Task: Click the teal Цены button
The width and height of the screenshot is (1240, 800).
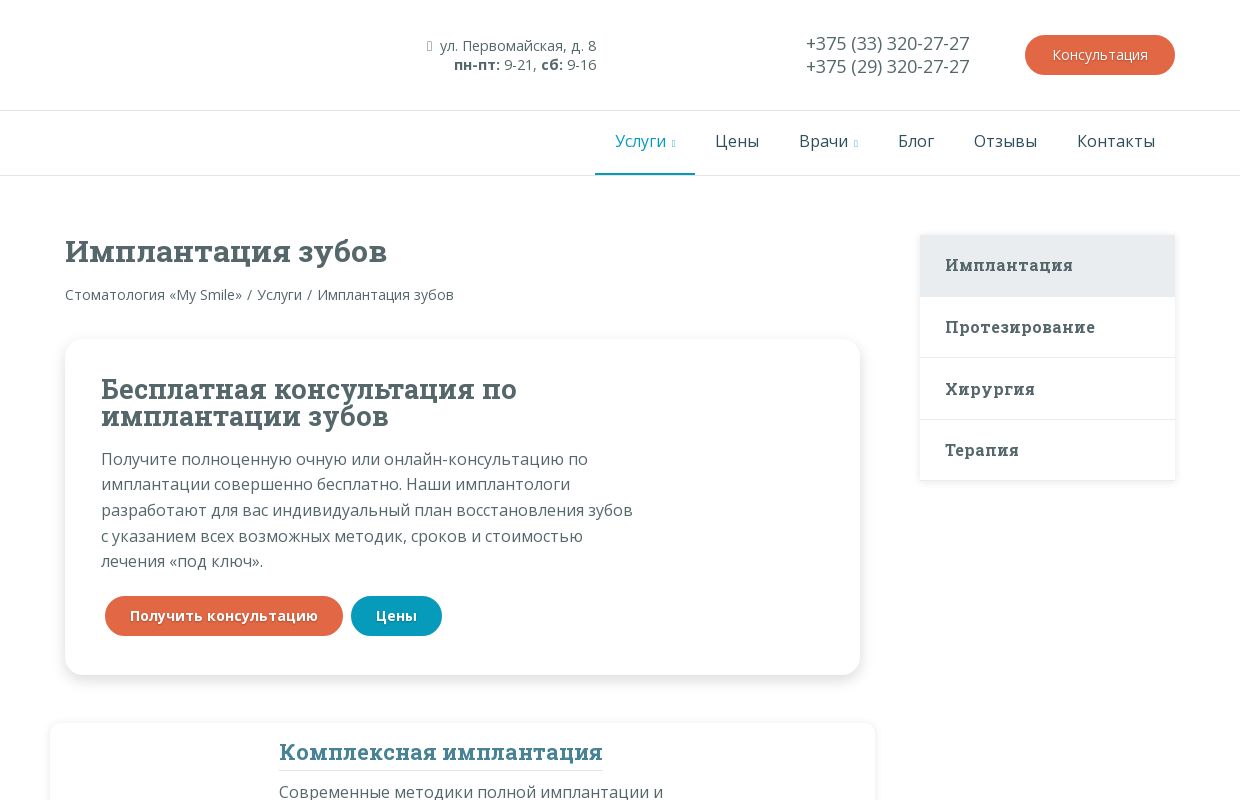Action: 396,616
